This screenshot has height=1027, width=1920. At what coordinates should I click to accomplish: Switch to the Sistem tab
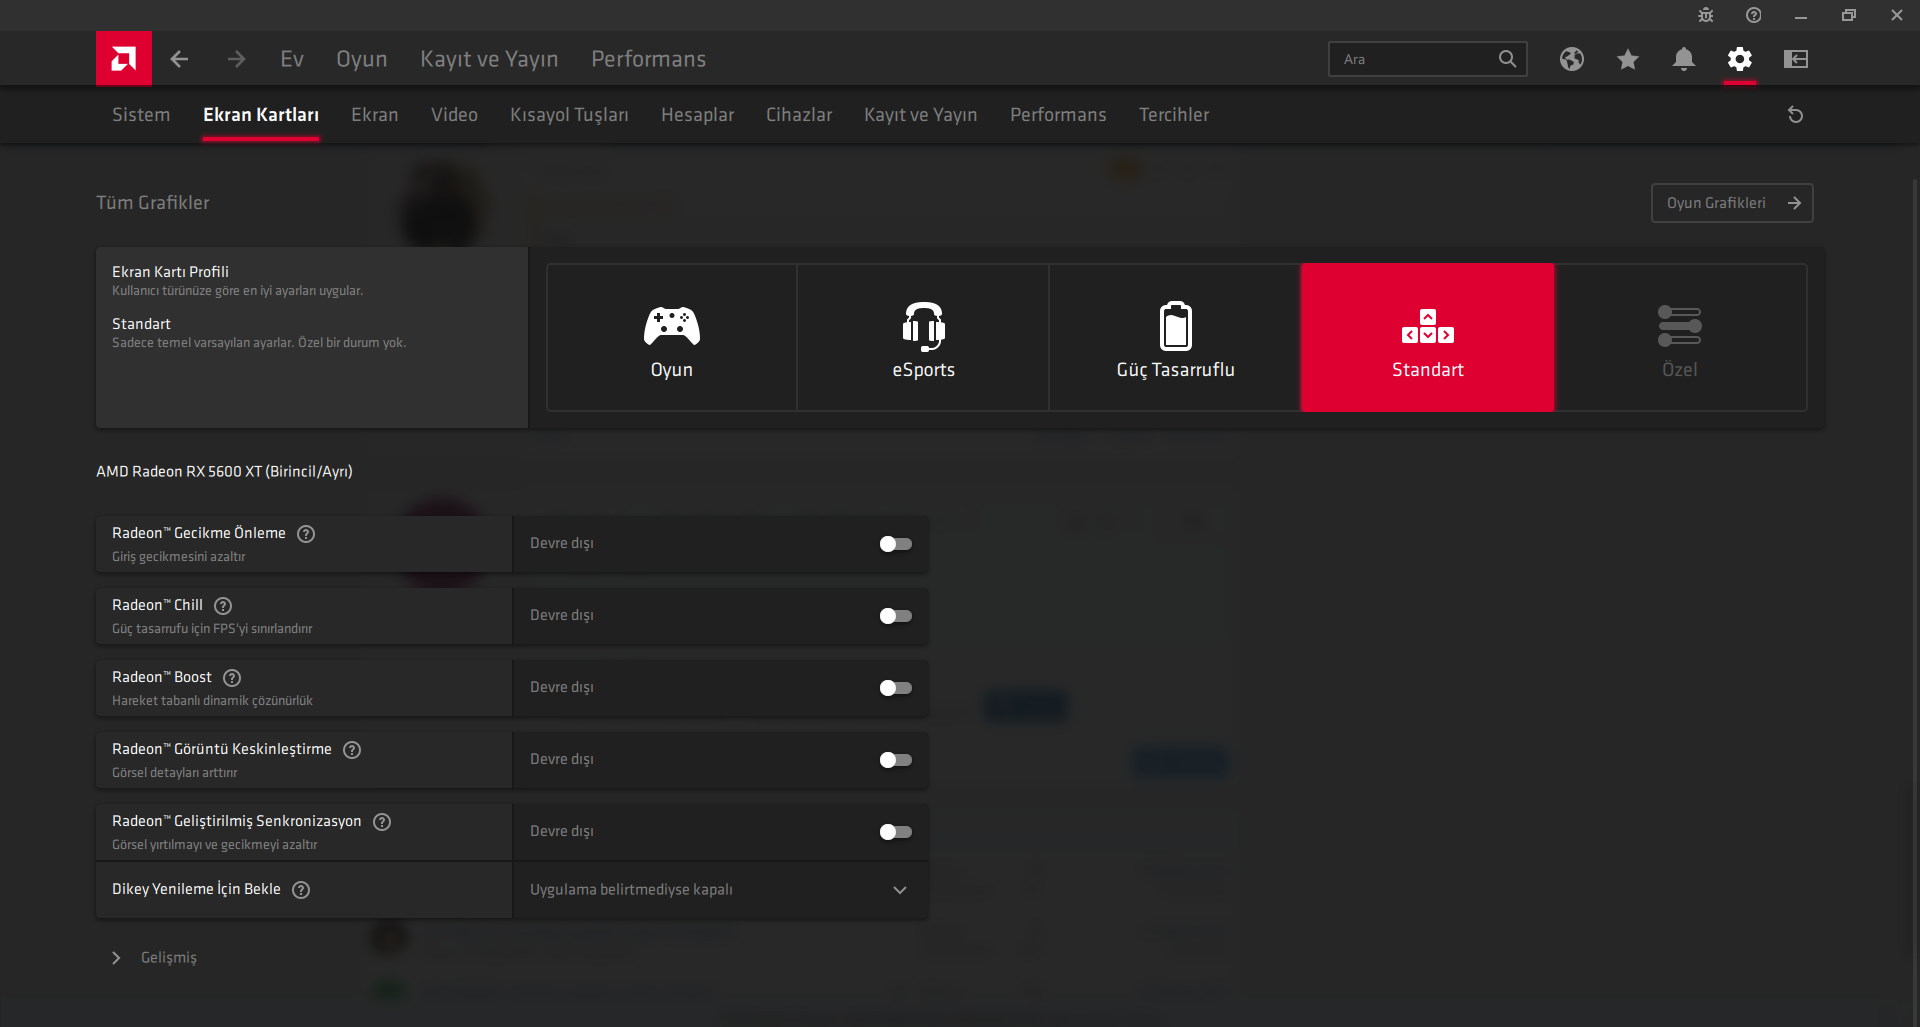141,115
